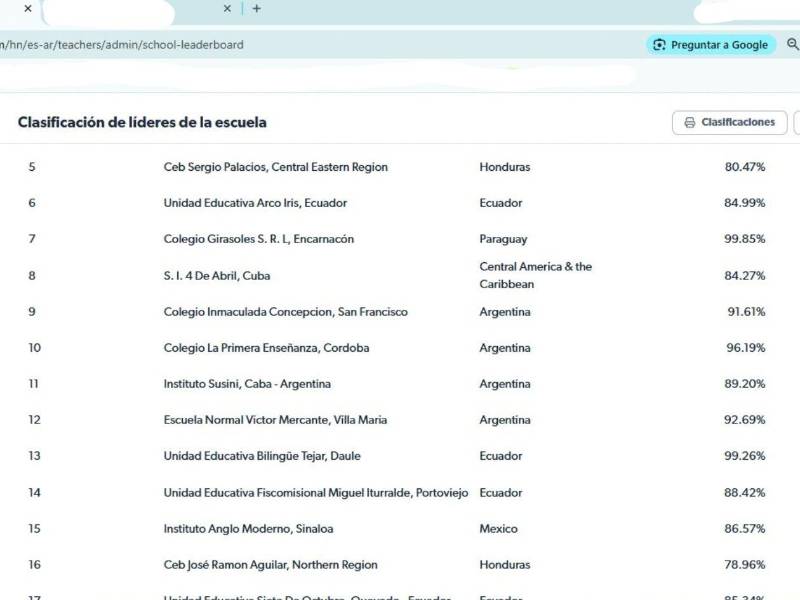Click Honduras in the Ceb Sergio Palacios row
The width and height of the screenshot is (800, 600).
click(x=505, y=167)
